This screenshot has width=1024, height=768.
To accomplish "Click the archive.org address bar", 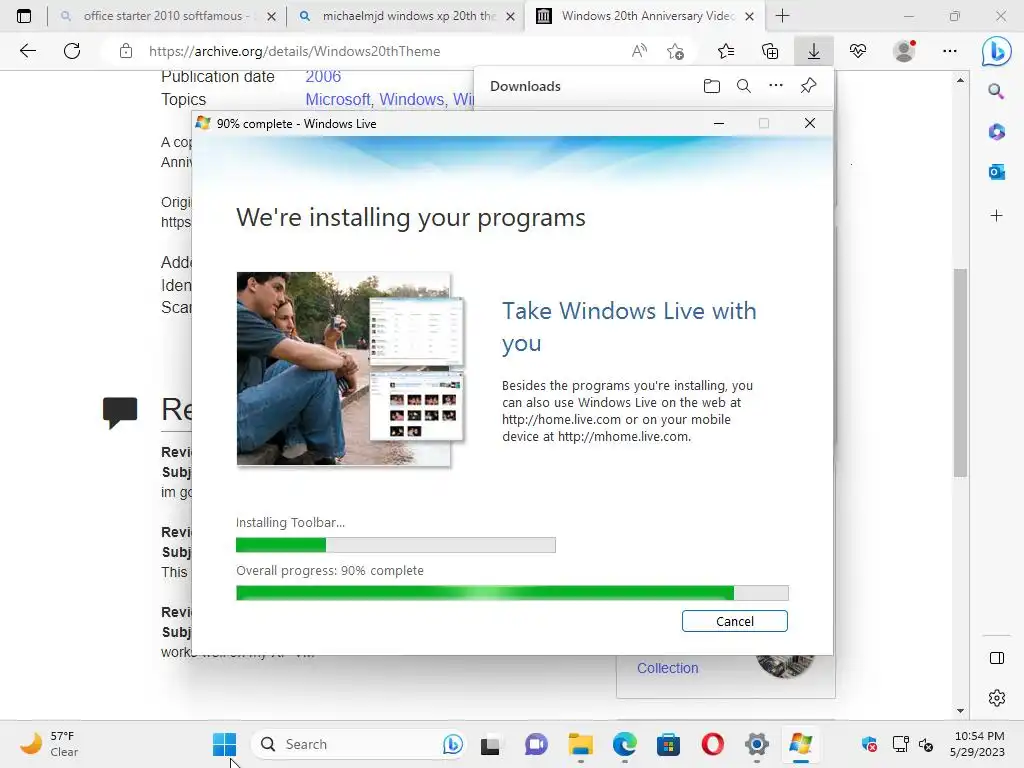I will (295, 51).
